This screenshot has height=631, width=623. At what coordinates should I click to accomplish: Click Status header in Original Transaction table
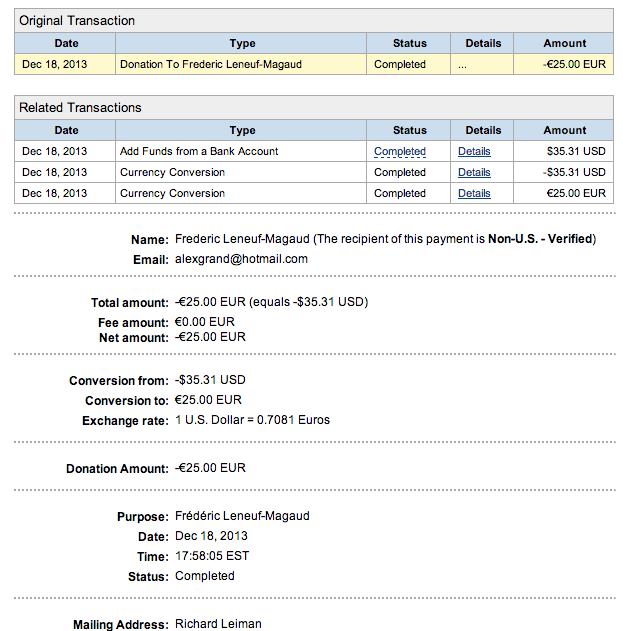pos(409,44)
